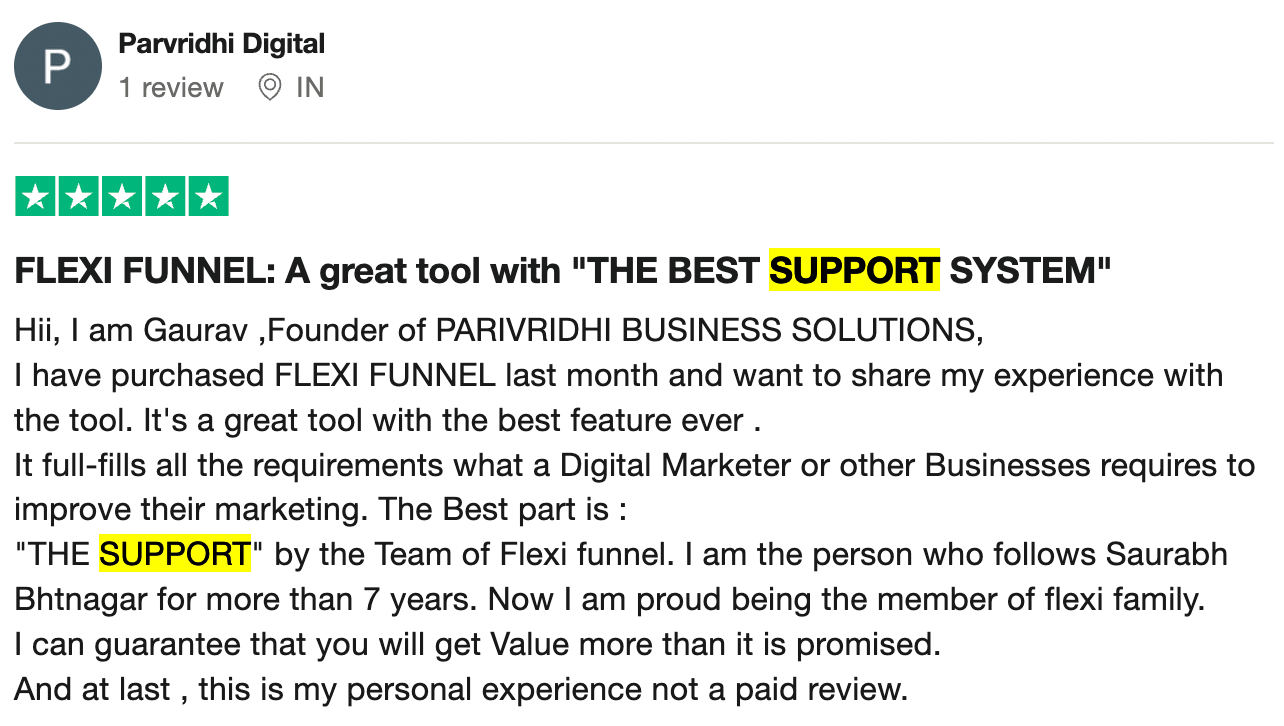
Task: Click the third green rating star
Action: point(122,196)
